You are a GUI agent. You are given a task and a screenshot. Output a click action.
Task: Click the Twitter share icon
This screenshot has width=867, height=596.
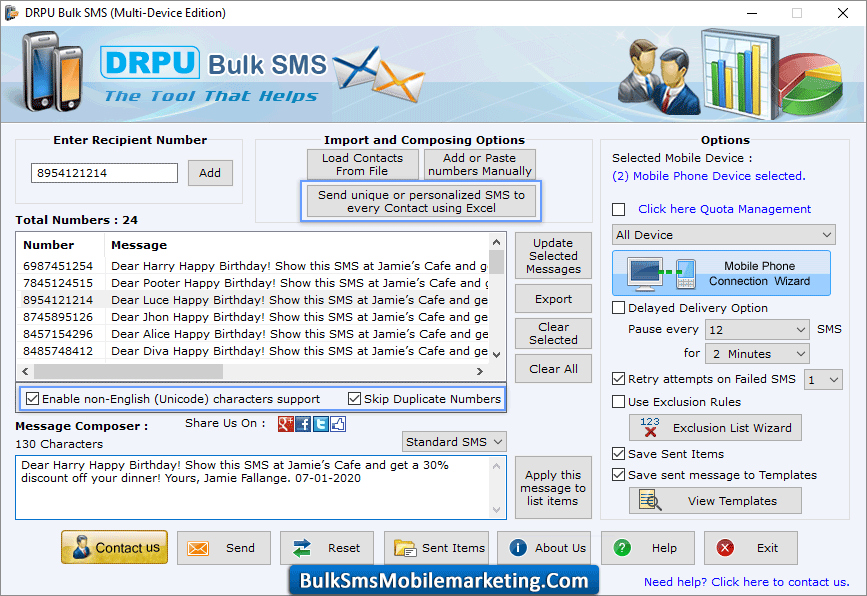[321, 424]
